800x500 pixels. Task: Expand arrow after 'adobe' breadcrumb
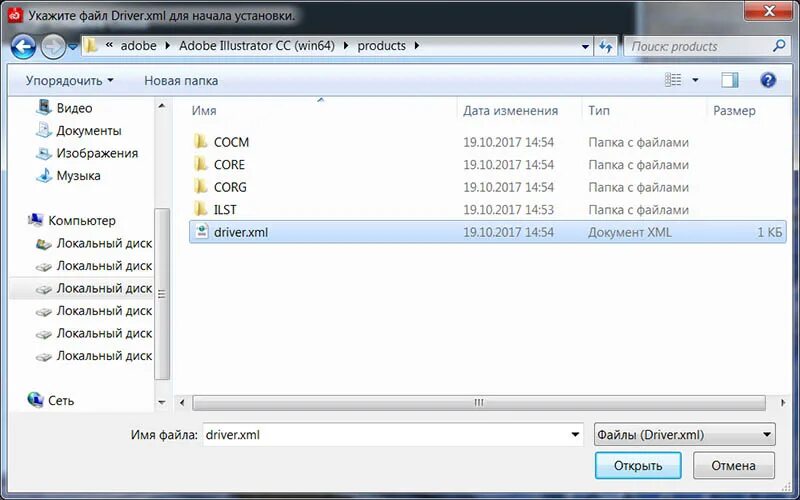point(167,45)
